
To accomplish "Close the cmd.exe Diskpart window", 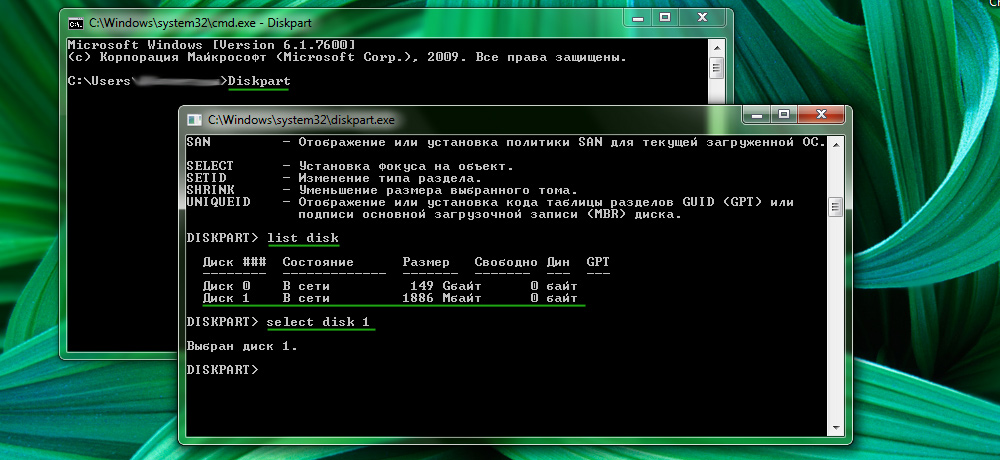I will pos(703,17).
